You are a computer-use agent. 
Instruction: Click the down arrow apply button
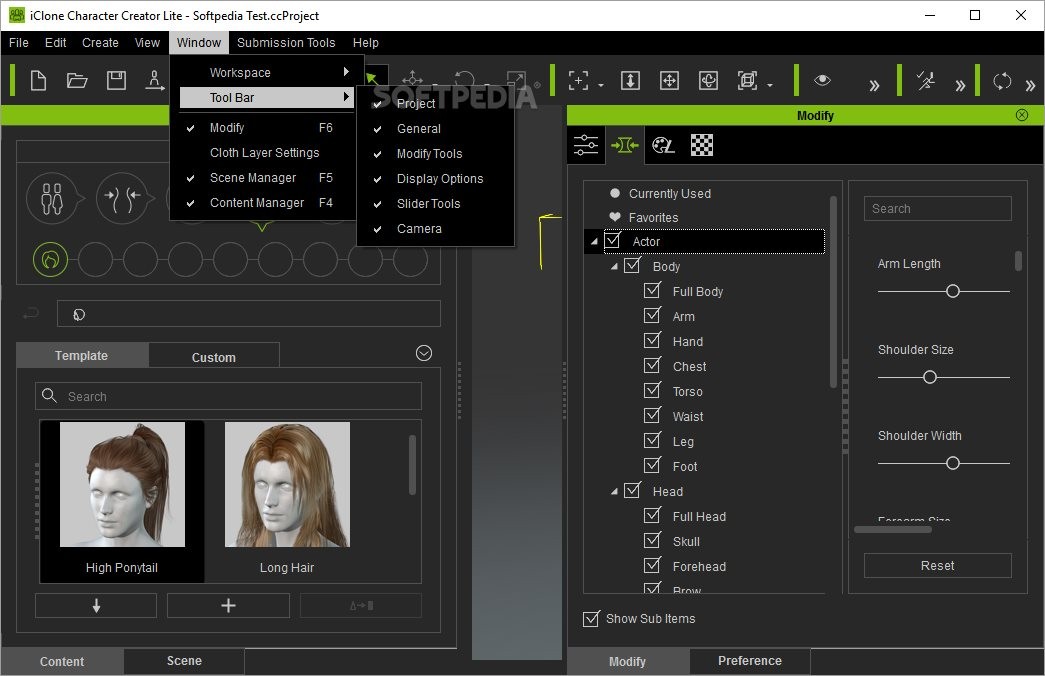click(x=96, y=605)
